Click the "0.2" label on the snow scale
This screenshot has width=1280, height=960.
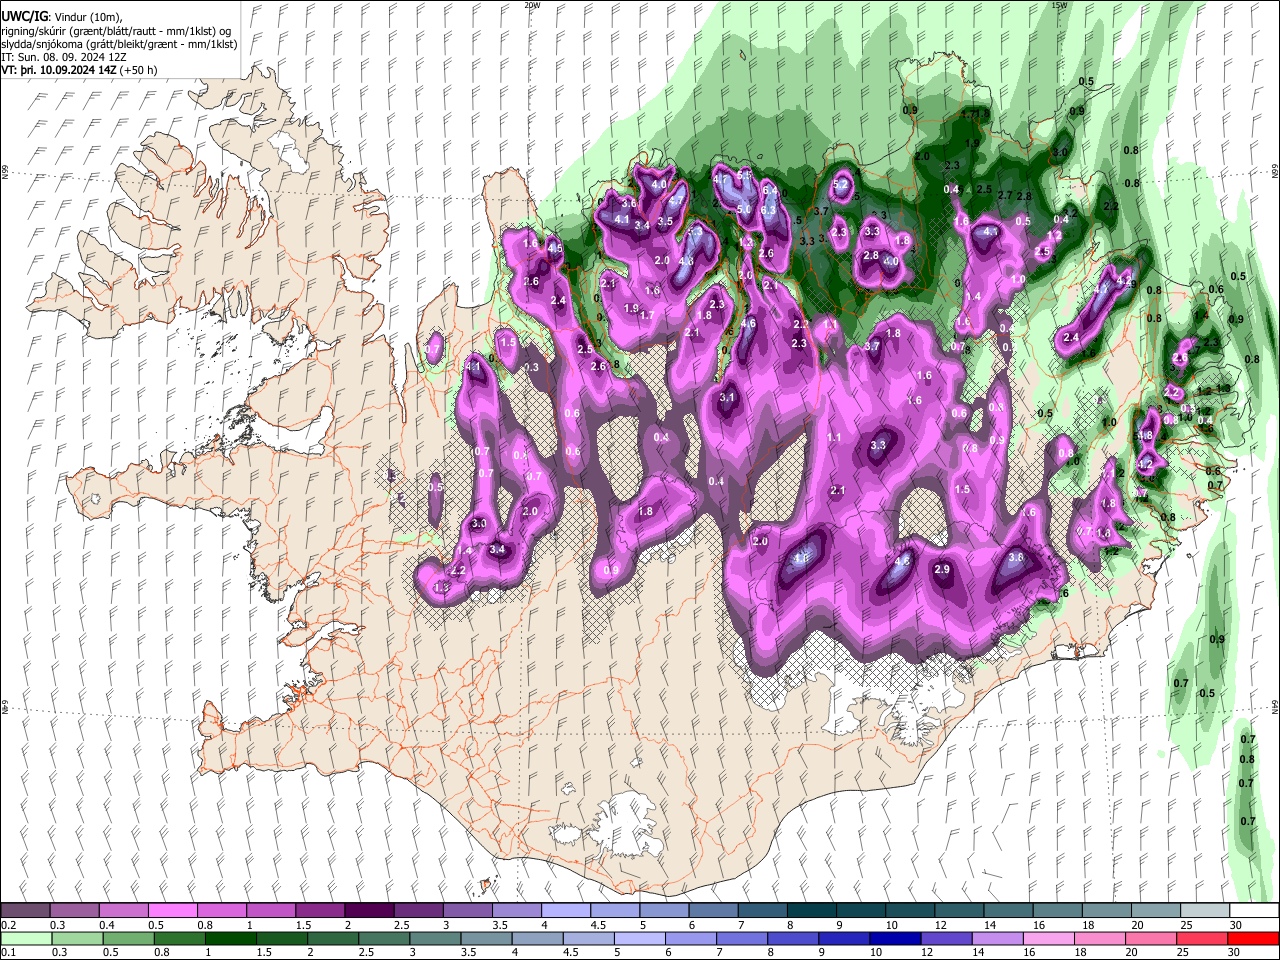(8, 925)
